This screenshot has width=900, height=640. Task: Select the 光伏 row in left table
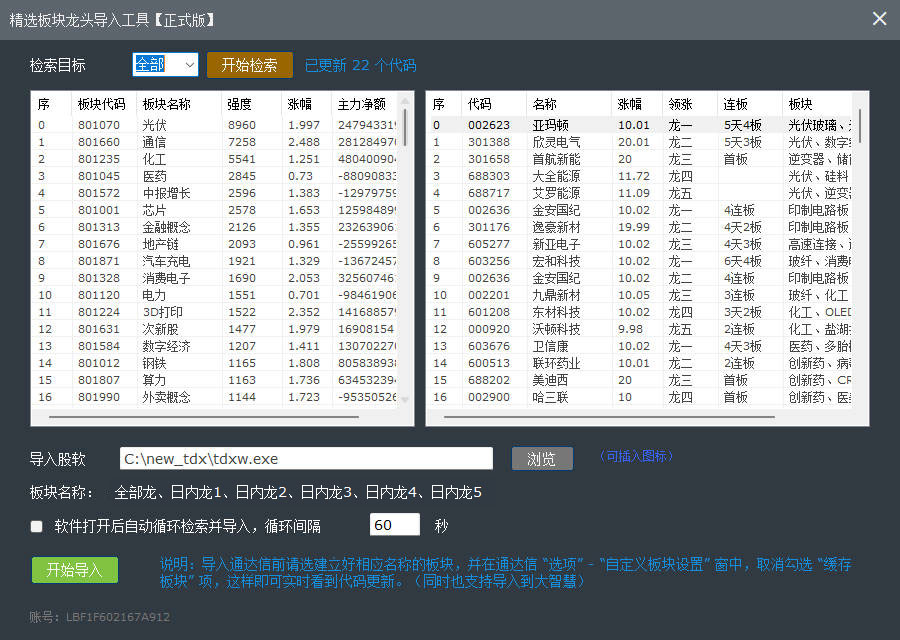point(150,123)
